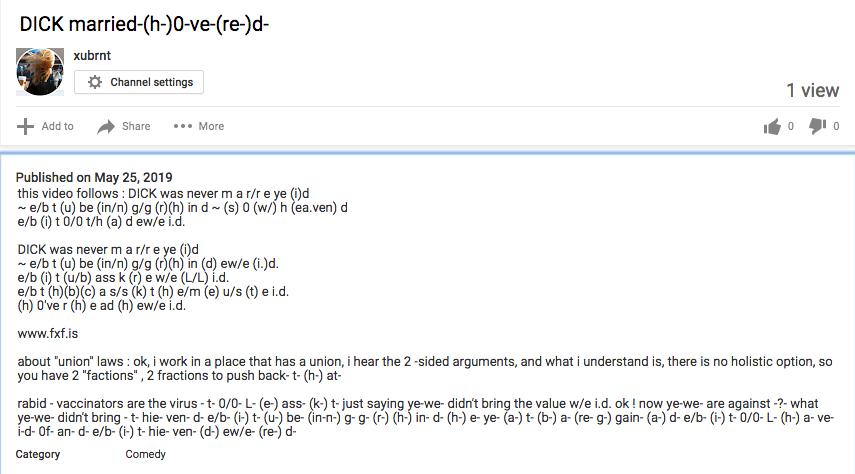Image resolution: width=855 pixels, height=474 pixels.
Task: Click the thumbs up like icon
Action: click(772, 127)
